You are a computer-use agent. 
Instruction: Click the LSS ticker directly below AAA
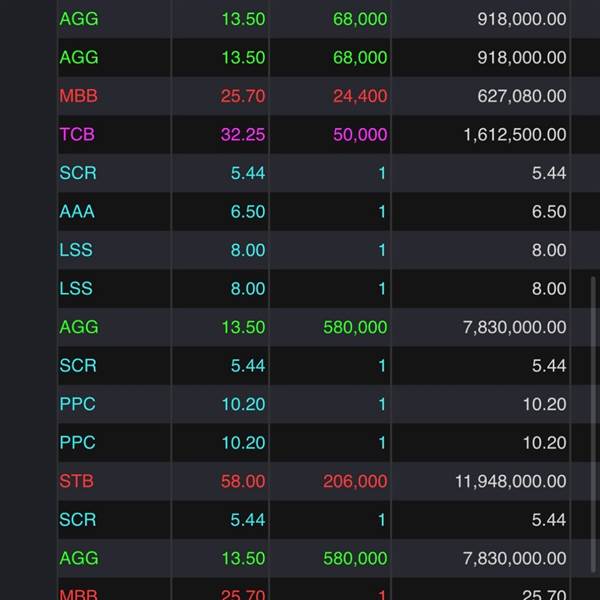[x=76, y=250]
